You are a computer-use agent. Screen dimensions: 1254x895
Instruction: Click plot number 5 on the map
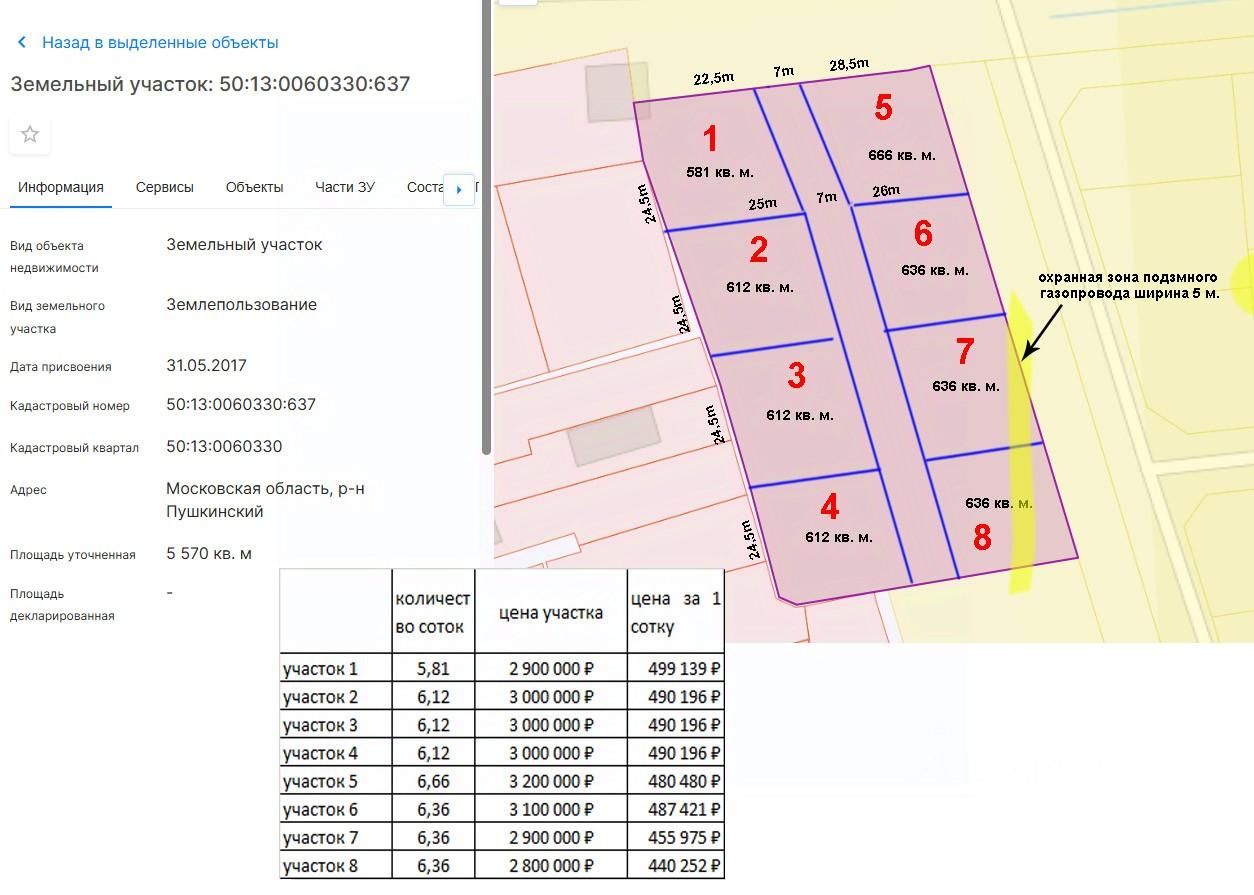click(883, 108)
